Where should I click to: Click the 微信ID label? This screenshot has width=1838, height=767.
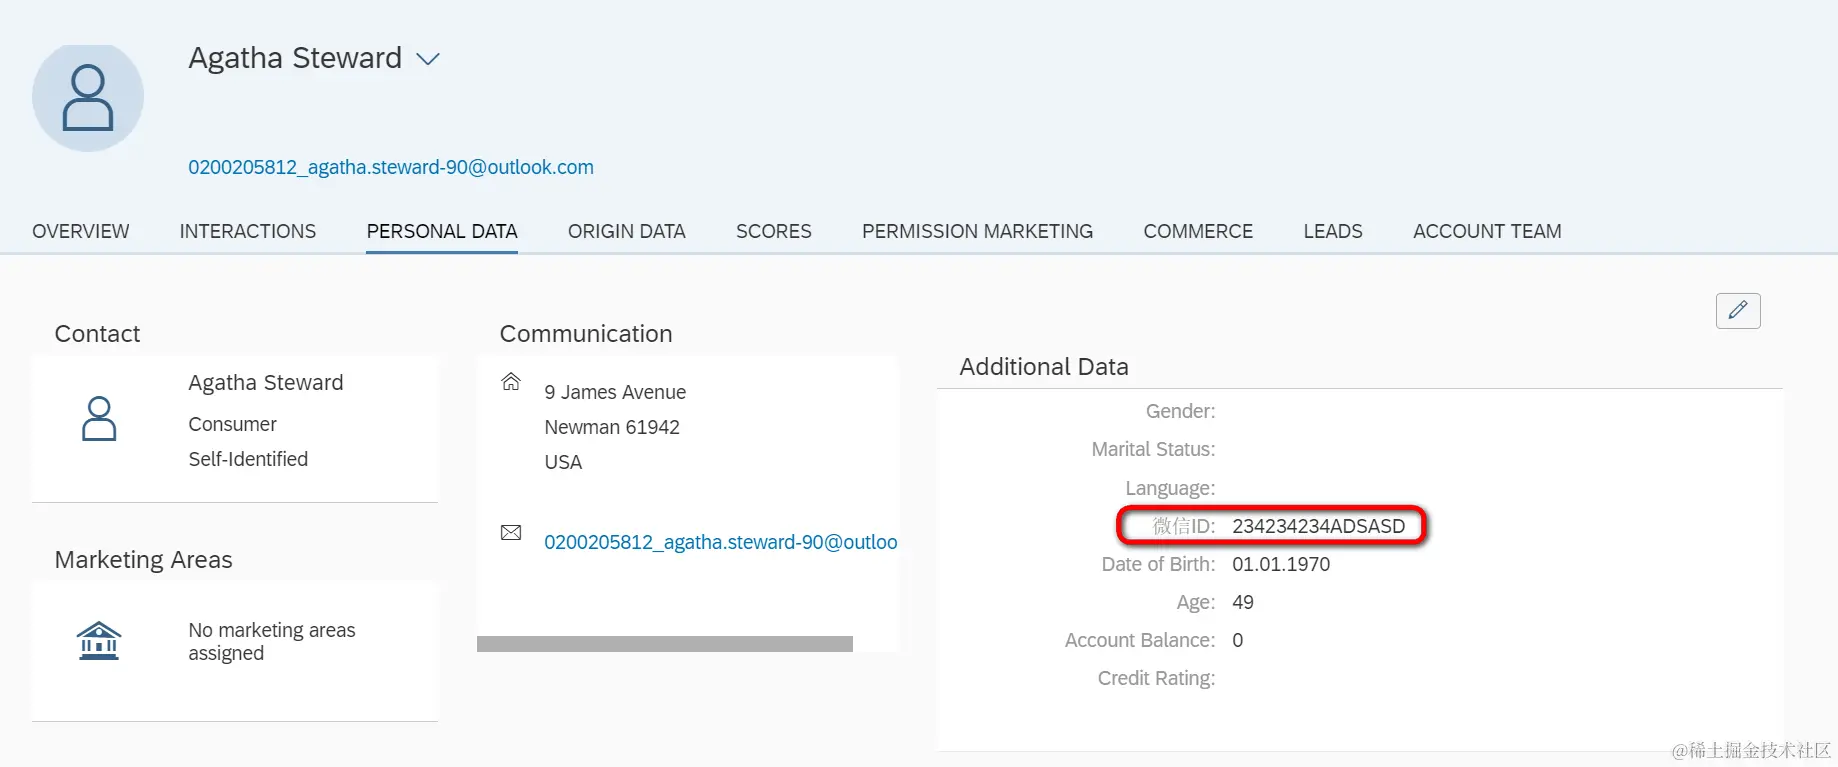[1184, 526]
